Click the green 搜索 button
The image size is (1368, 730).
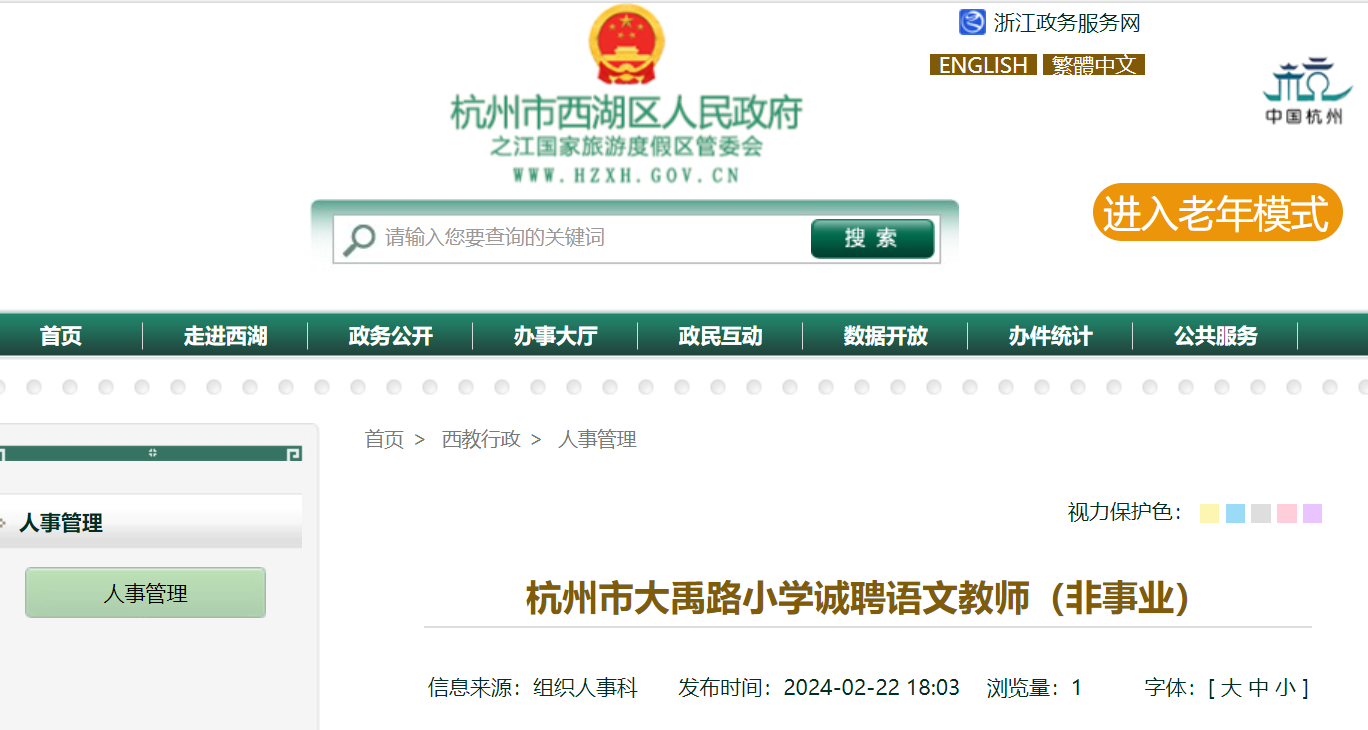(872, 239)
